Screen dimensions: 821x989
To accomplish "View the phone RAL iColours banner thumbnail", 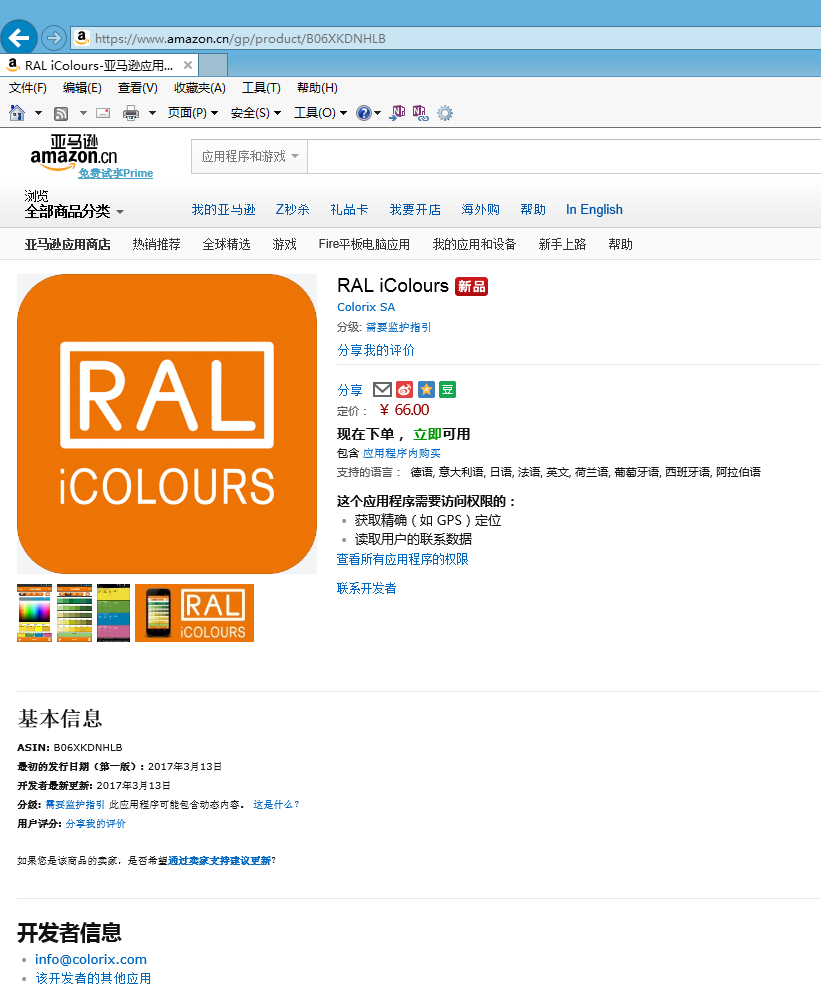I will (194, 613).
